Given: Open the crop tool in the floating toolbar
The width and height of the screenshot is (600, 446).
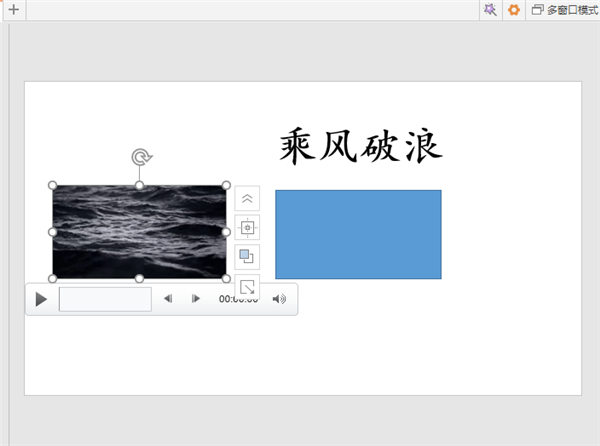Looking at the screenshot, I should coord(247,228).
